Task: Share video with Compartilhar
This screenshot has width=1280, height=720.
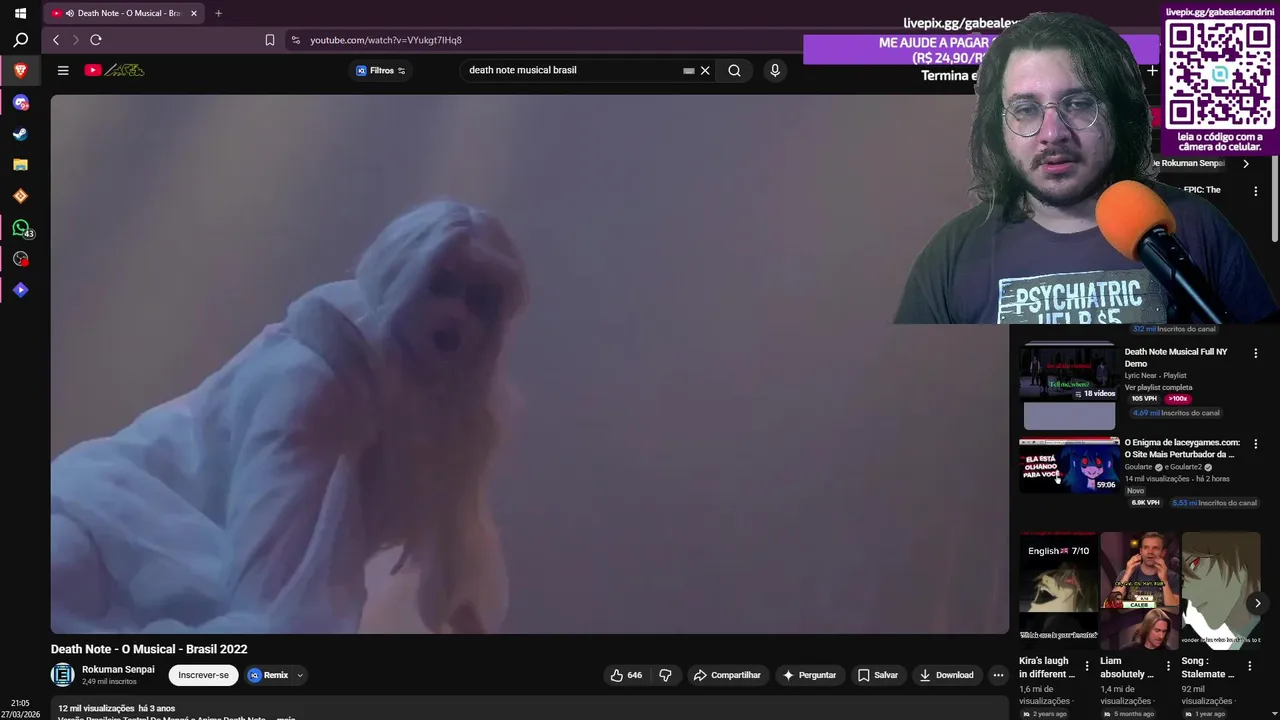Action: coord(727,675)
